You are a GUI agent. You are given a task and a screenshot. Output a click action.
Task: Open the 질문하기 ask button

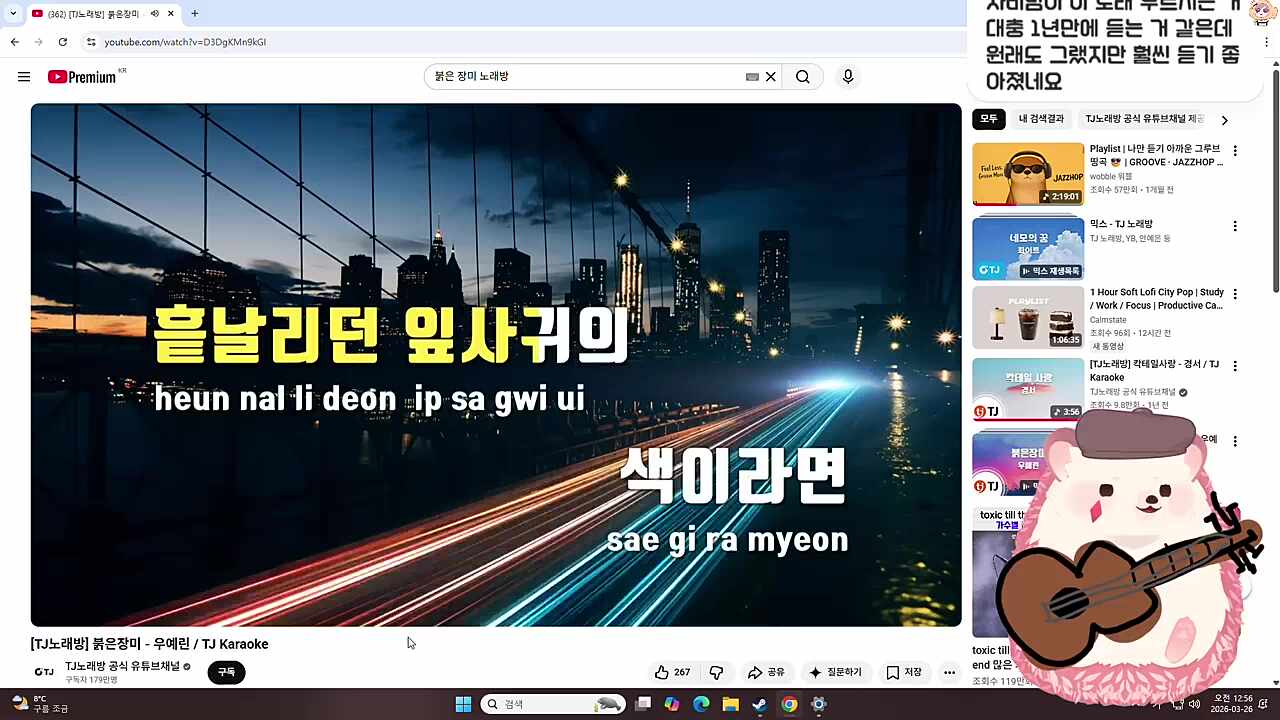coord(836,673)
